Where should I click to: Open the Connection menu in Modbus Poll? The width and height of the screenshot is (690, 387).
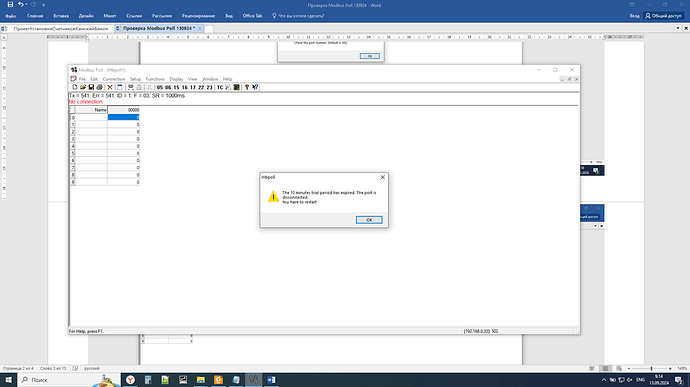point(114,79)
